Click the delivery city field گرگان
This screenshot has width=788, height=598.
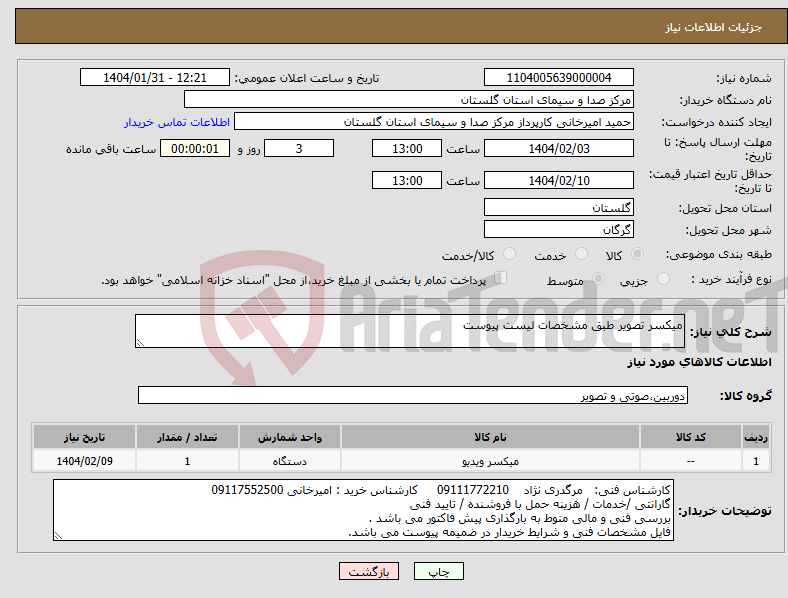pos(558,229)
